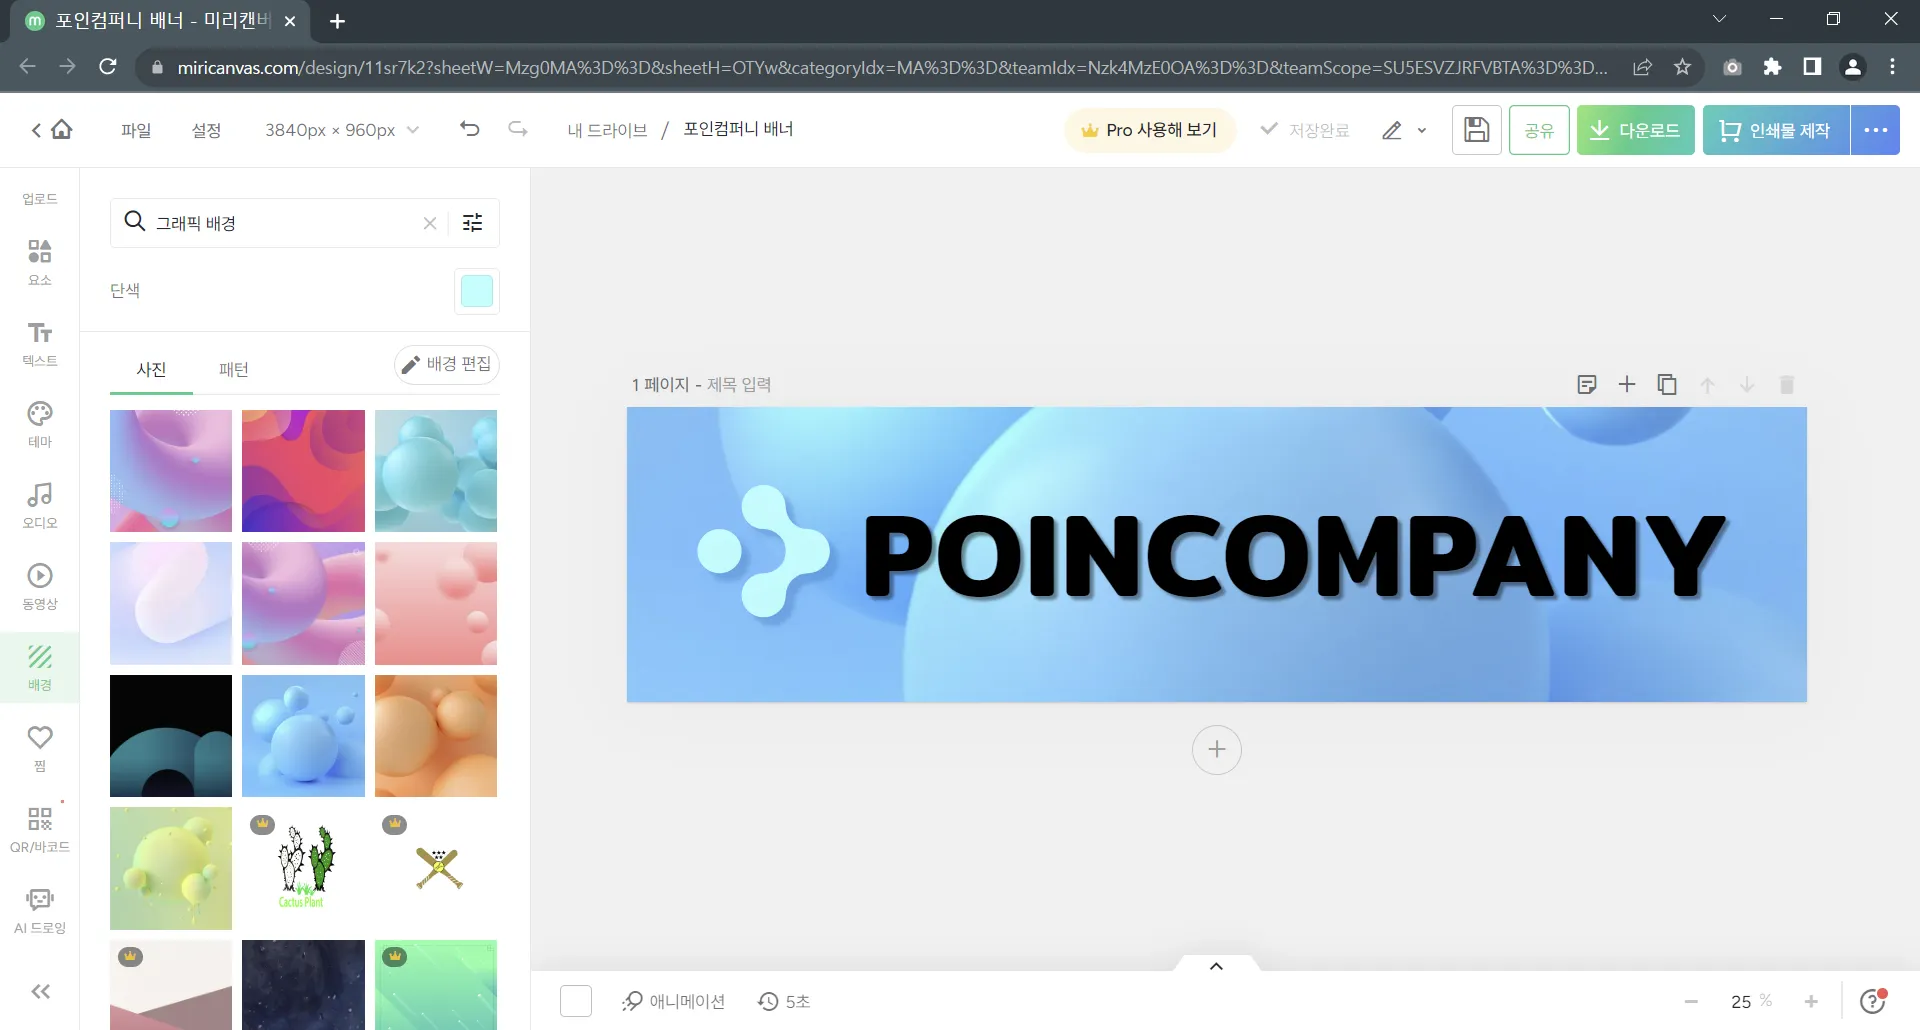Switch to the 패턴 tab
1920x1030 pixels.
click(x=234, y=369)
